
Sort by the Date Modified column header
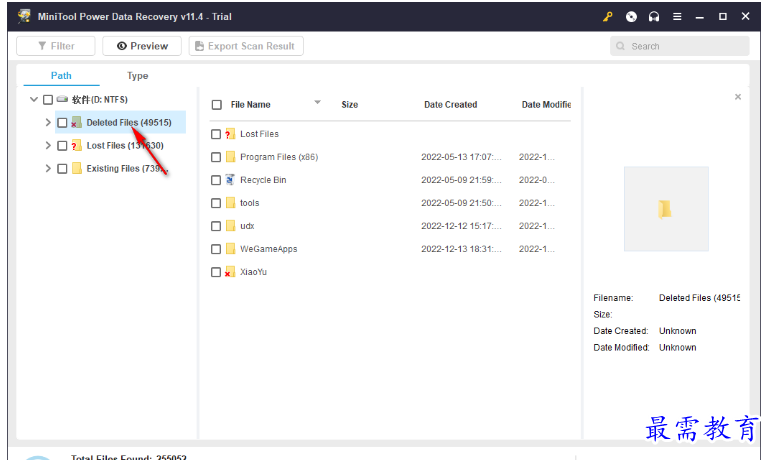click(x=546, y=105)
